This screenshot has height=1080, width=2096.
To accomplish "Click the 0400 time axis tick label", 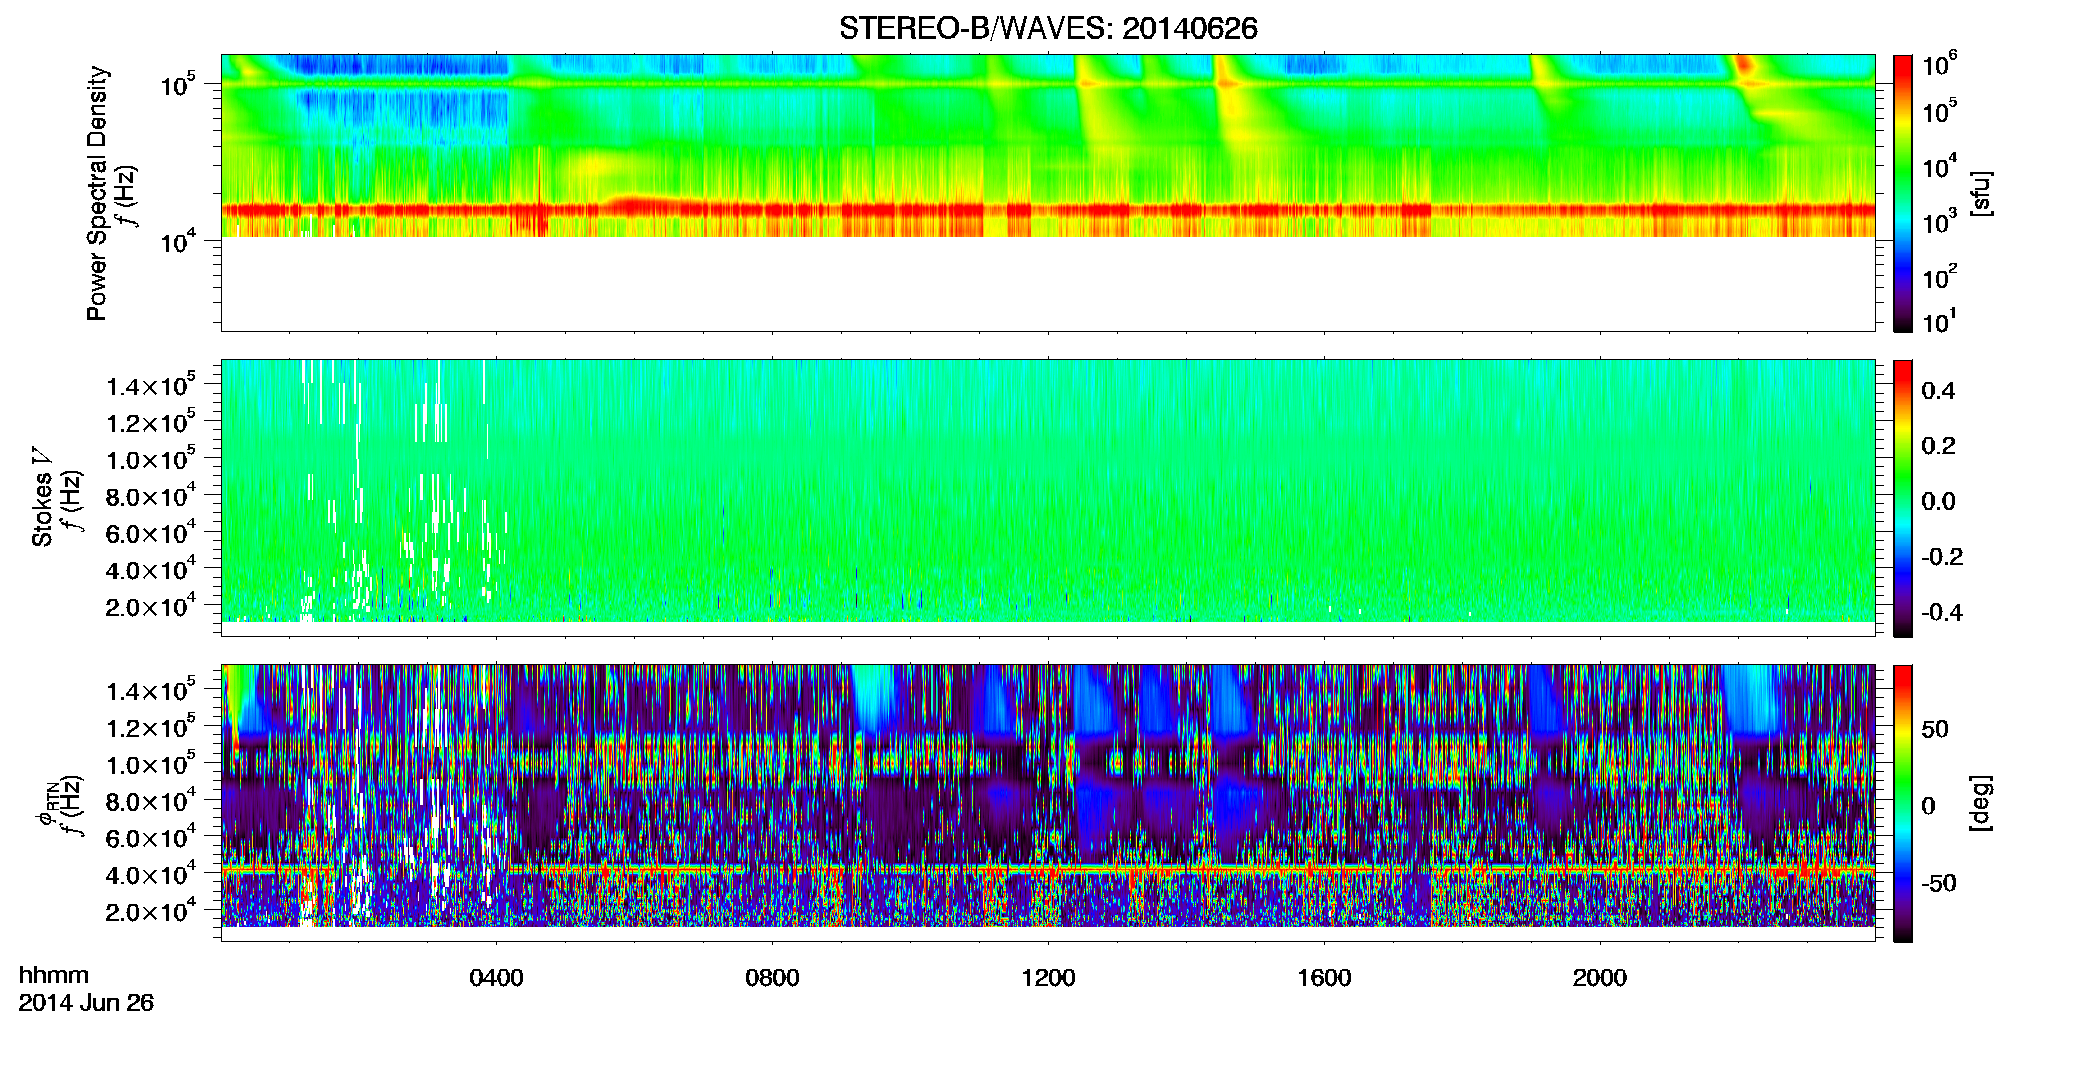I will click(497, 978).
